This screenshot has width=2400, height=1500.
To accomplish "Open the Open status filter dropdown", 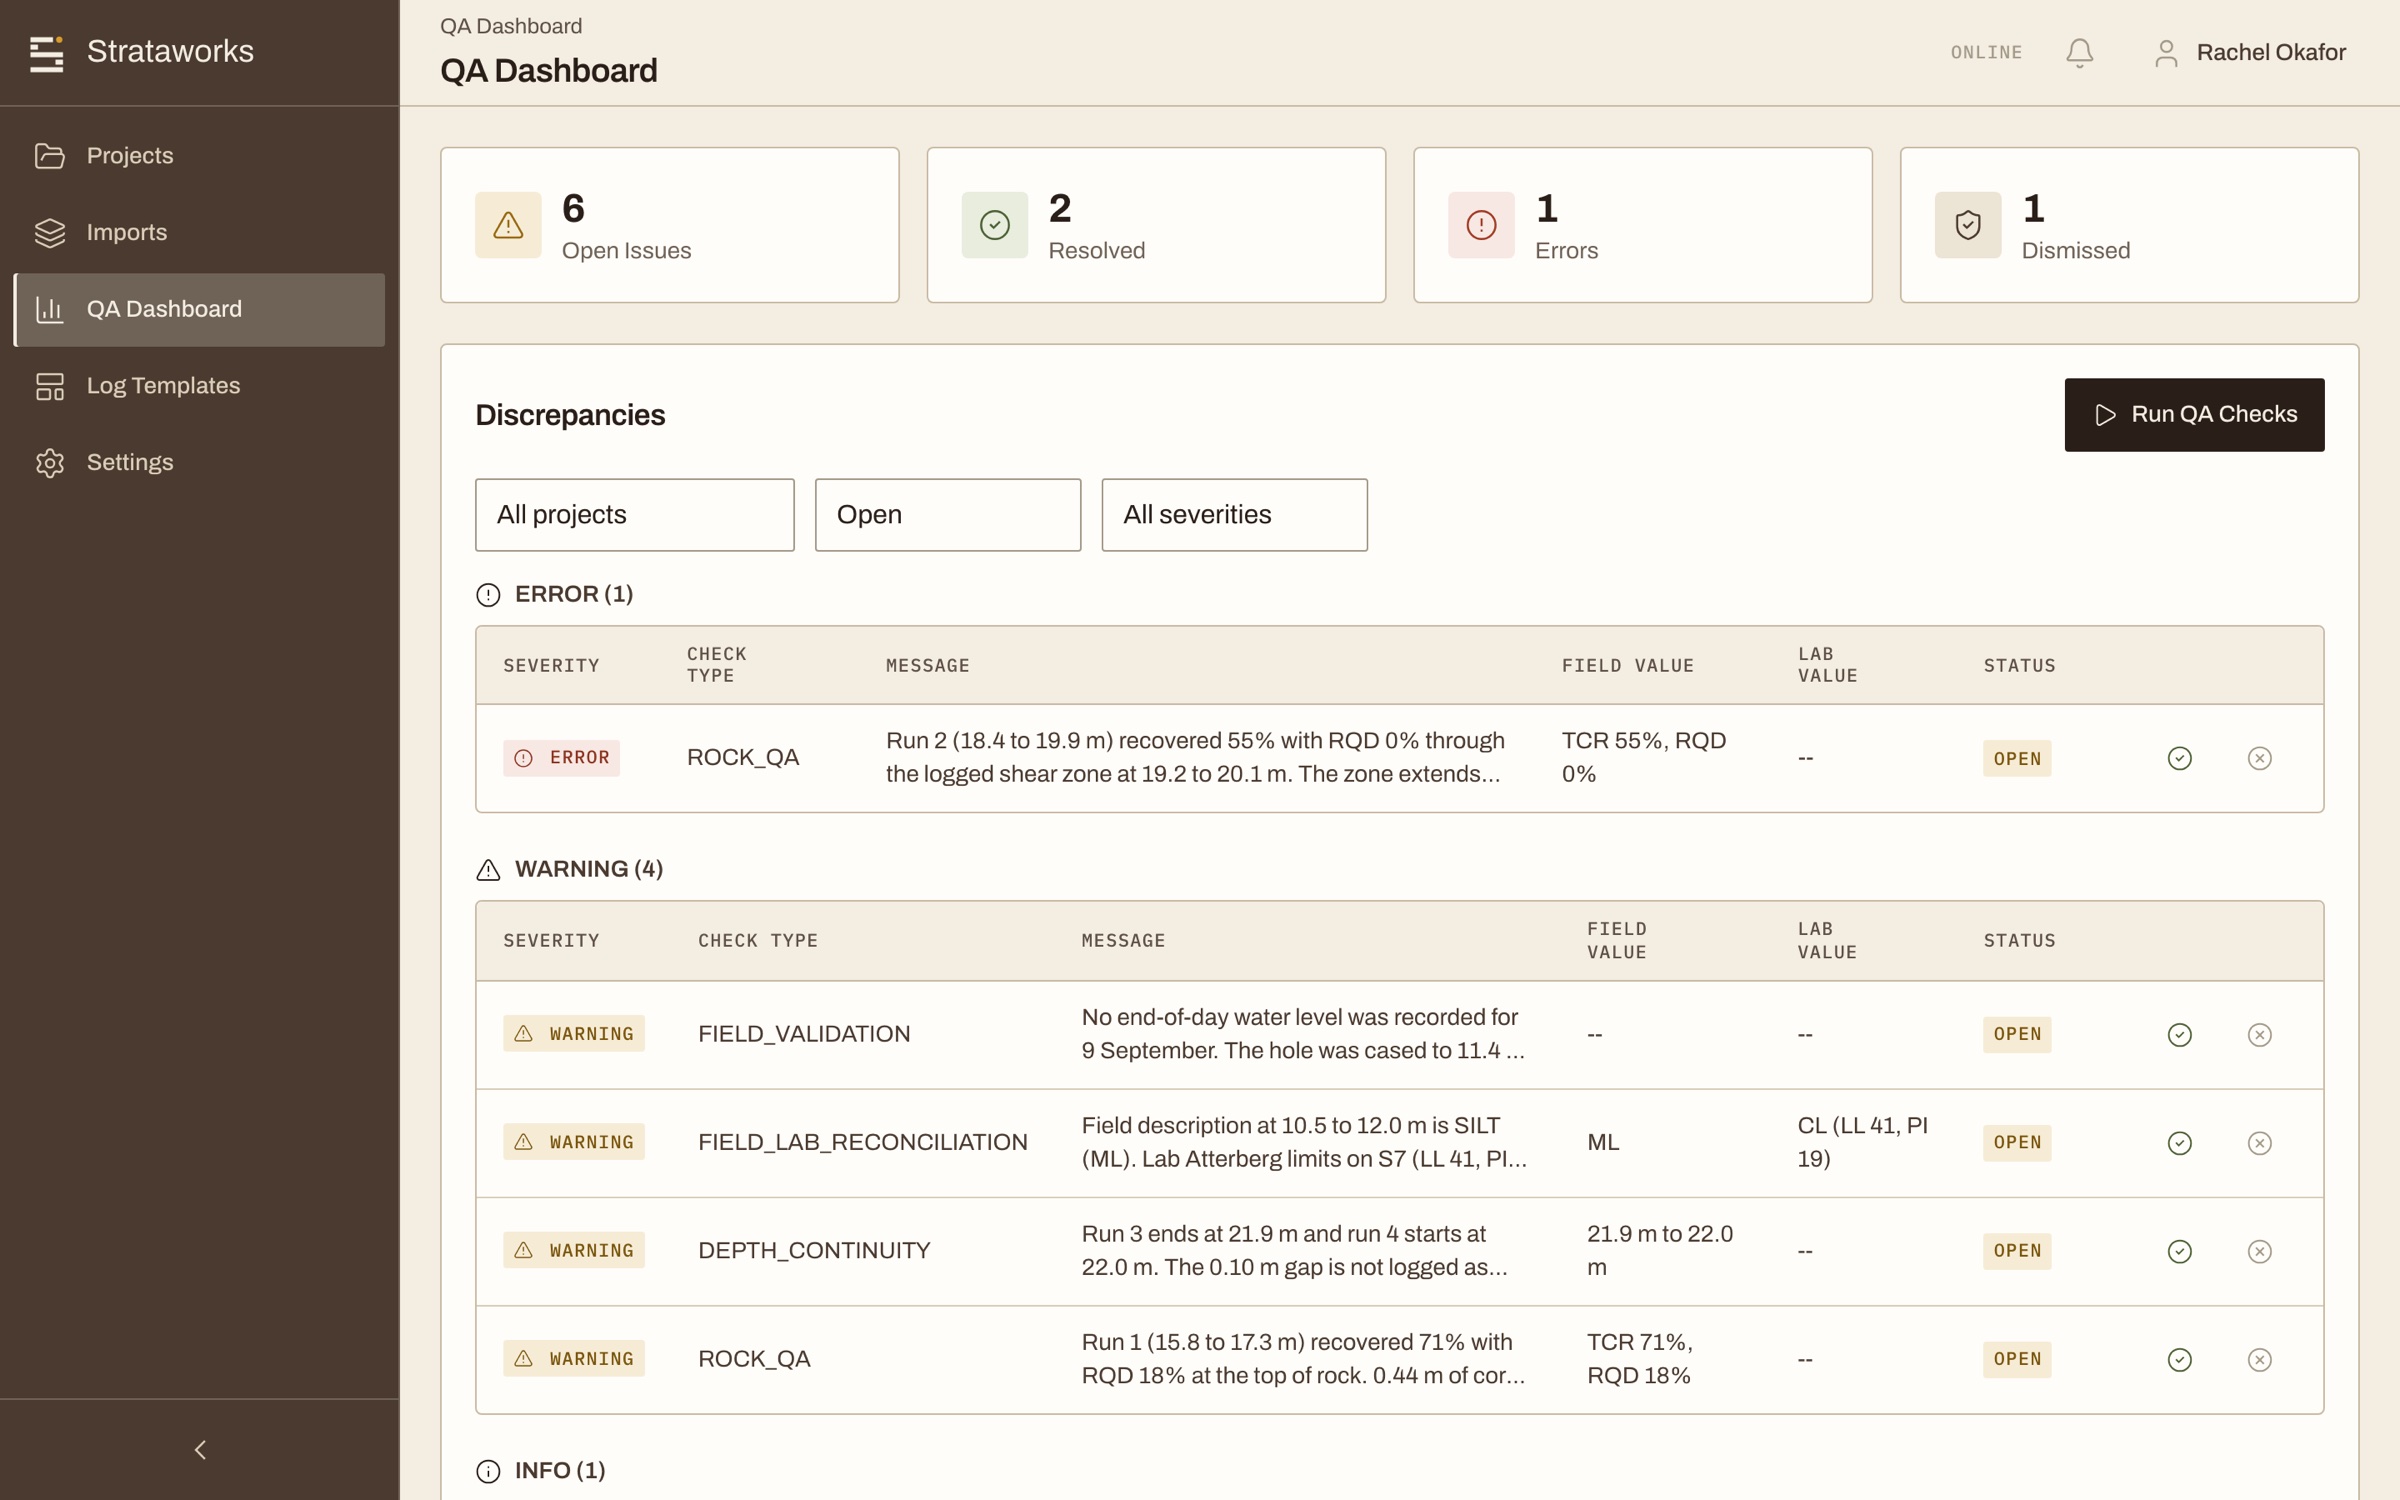I will pyautogui.click(x=948, y=515).
